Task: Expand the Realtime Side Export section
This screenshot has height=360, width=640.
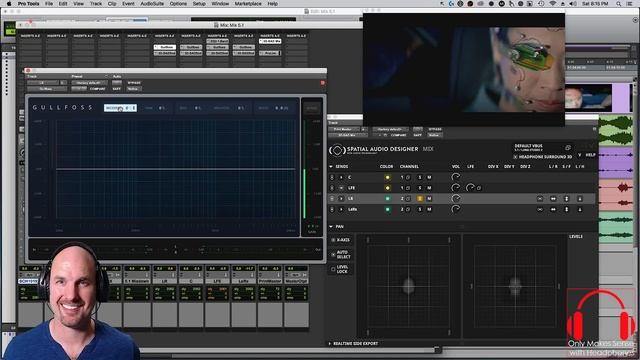Action: (x=330, y=344)
